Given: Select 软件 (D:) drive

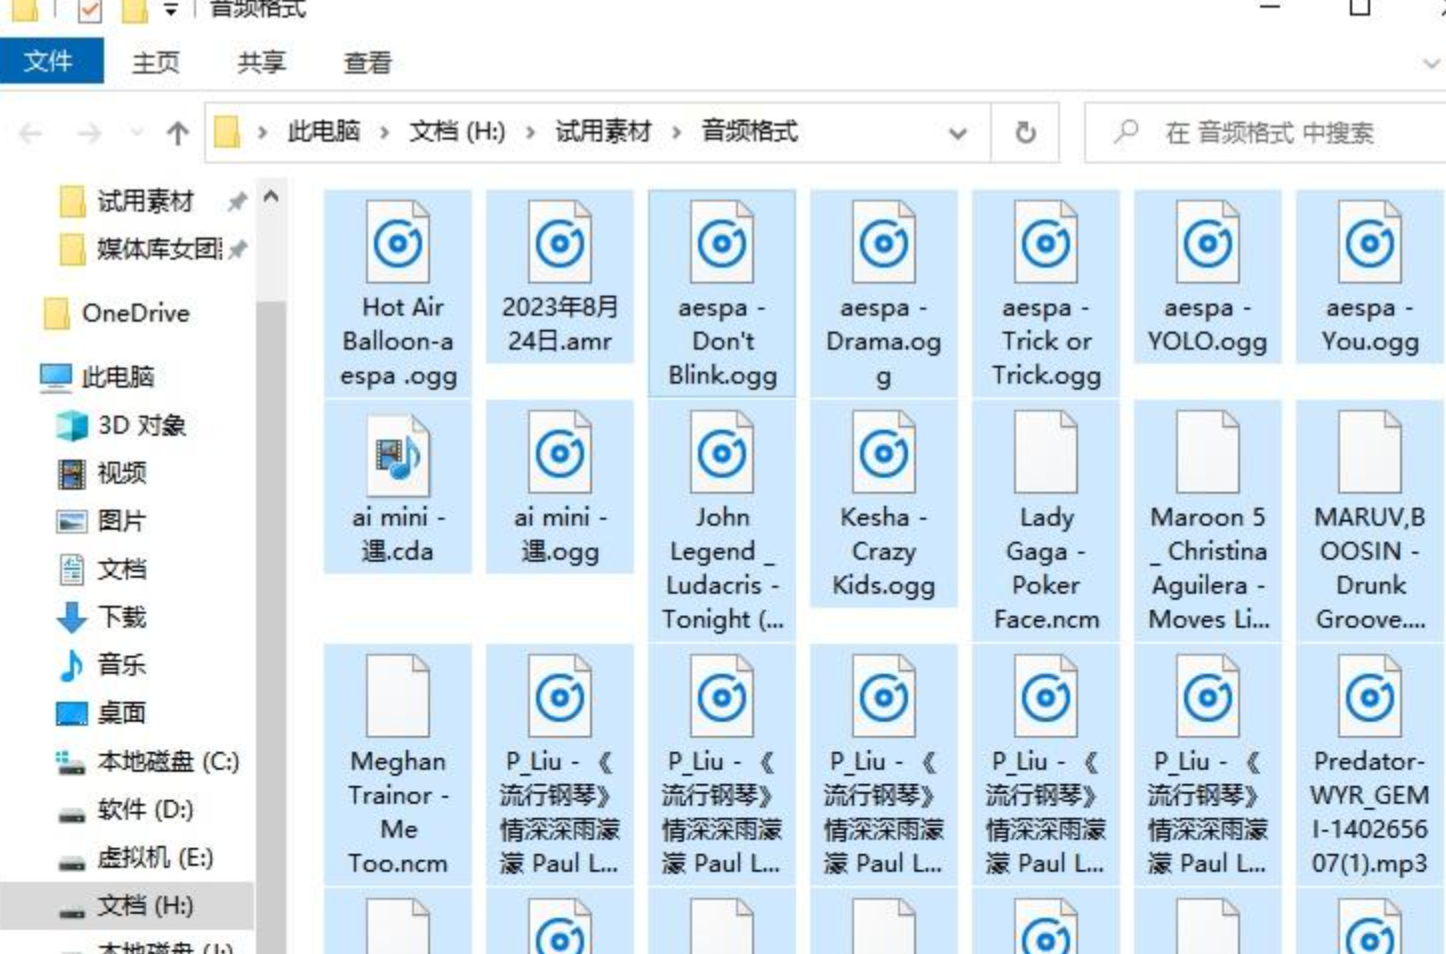Looking at the screenshot, I should tap(145, 809).
